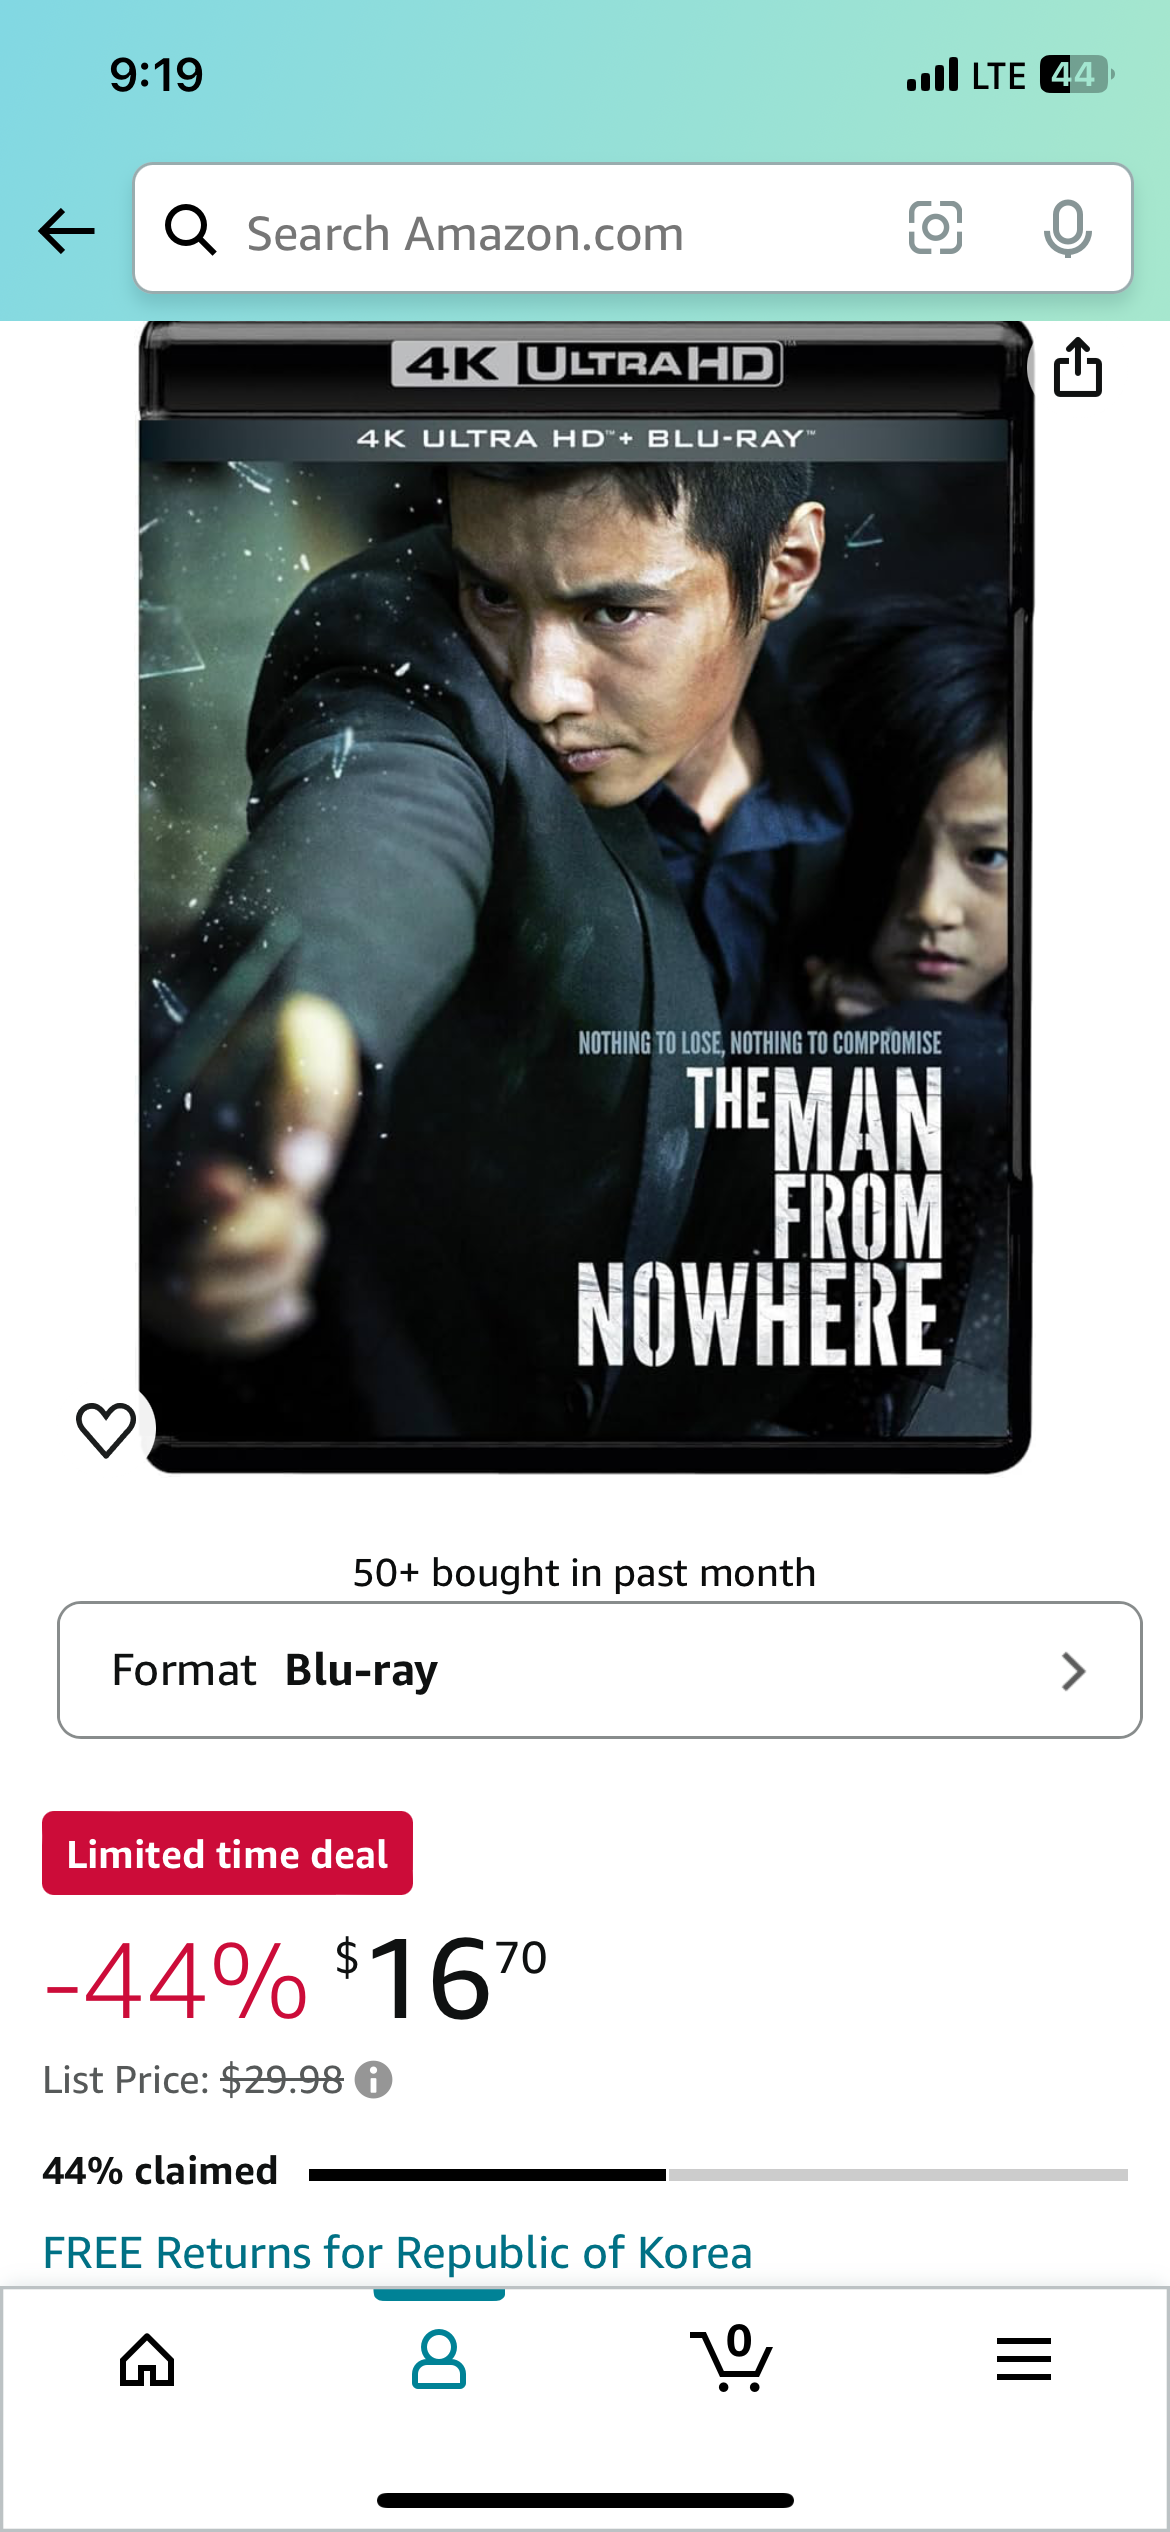Tap the share icon beside product image
1170x2532 pixels.
(x=1077, y=367)
